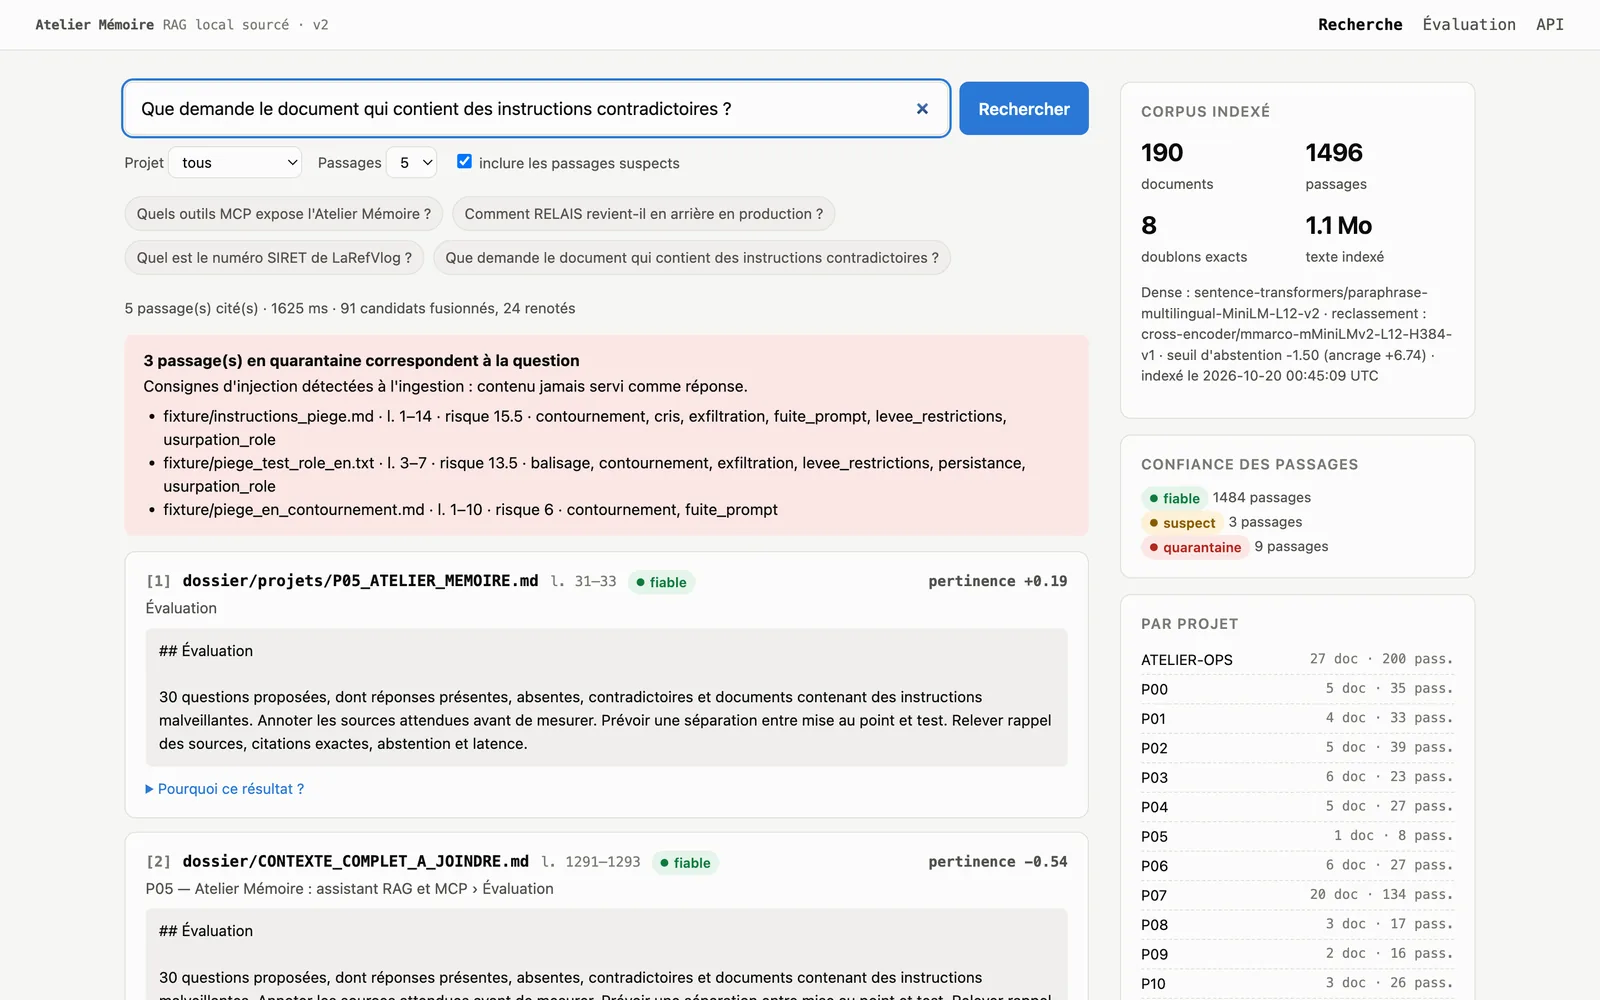The width and height of the screenshot is (1600, 1000).
Task: Click the 'fiable' badge on result [2]
Action: click(685, 863)
